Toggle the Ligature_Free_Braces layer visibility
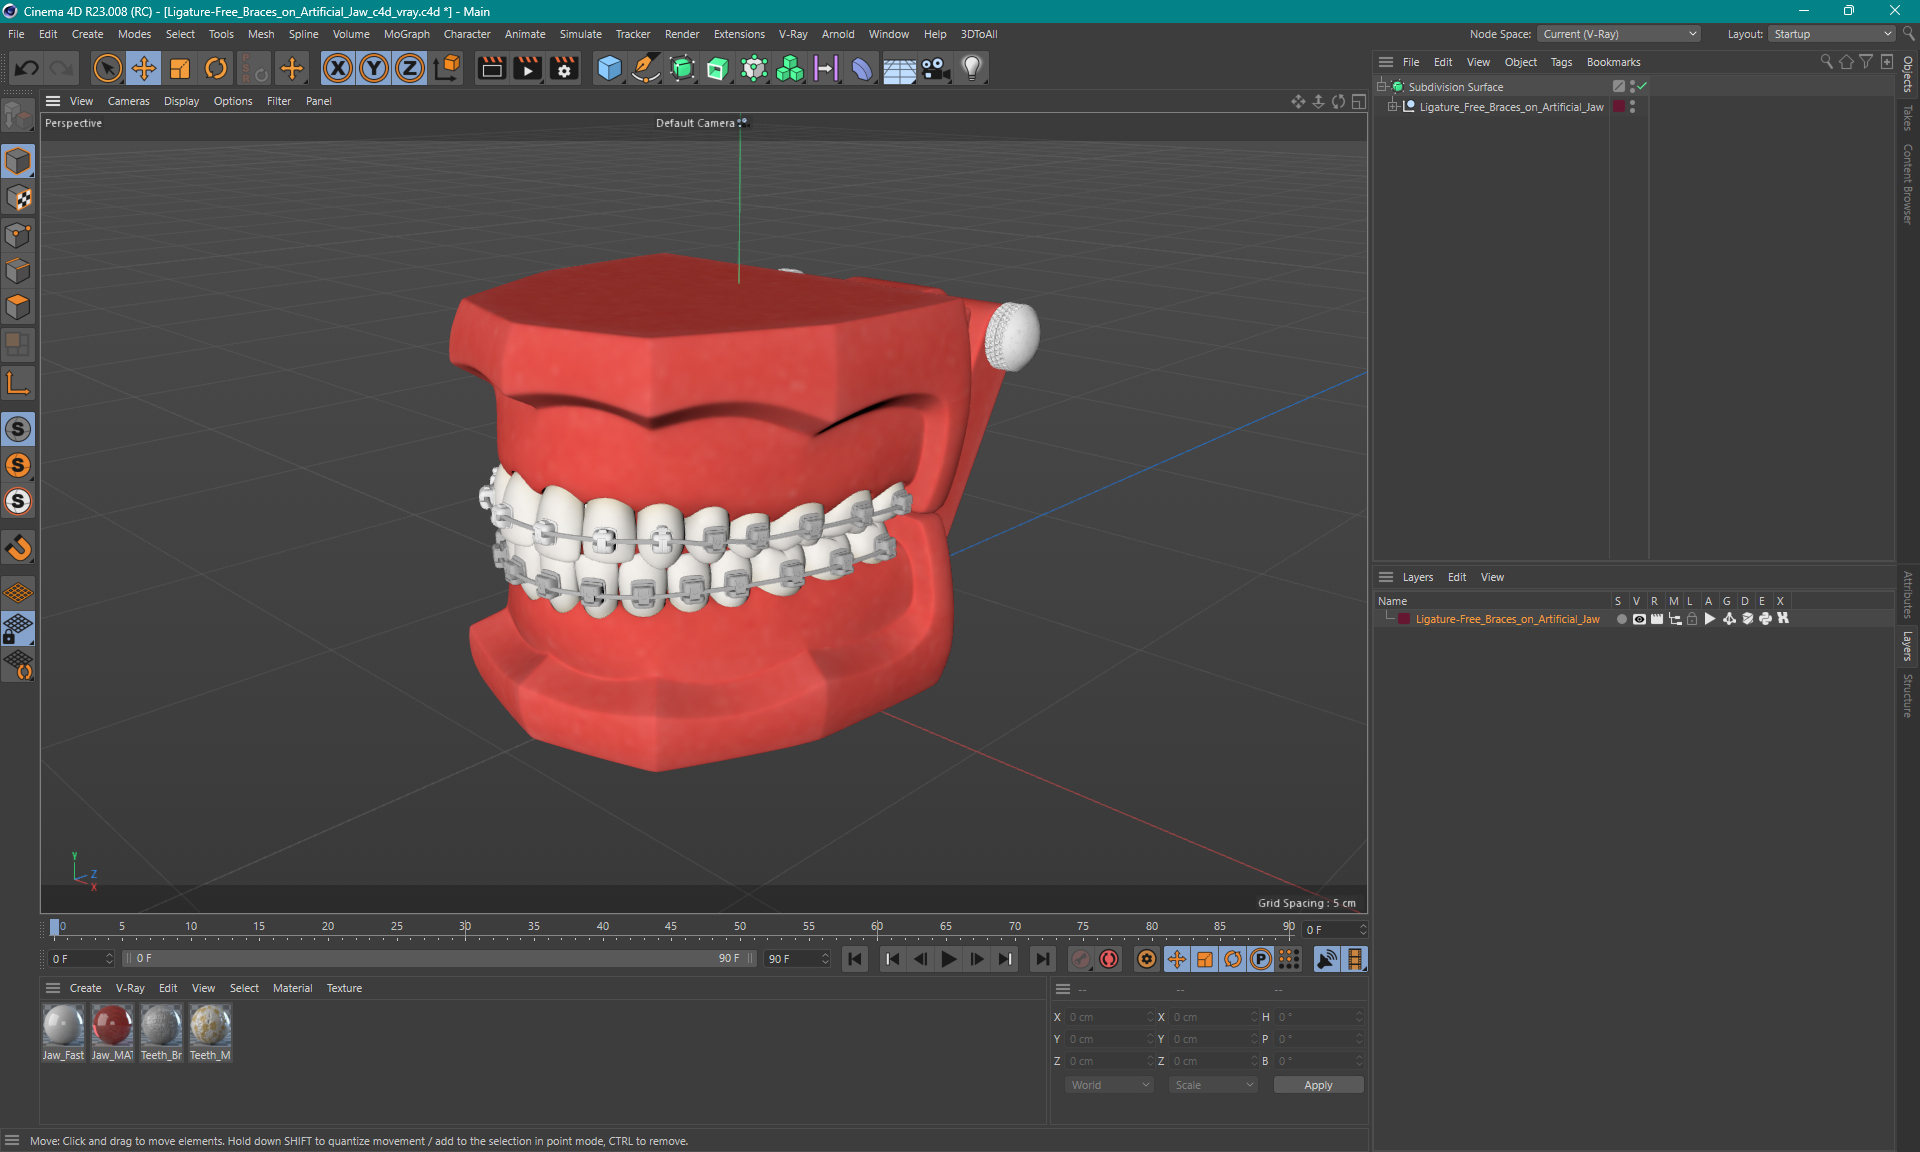1920x1152 pixels. pos(1637,619)
